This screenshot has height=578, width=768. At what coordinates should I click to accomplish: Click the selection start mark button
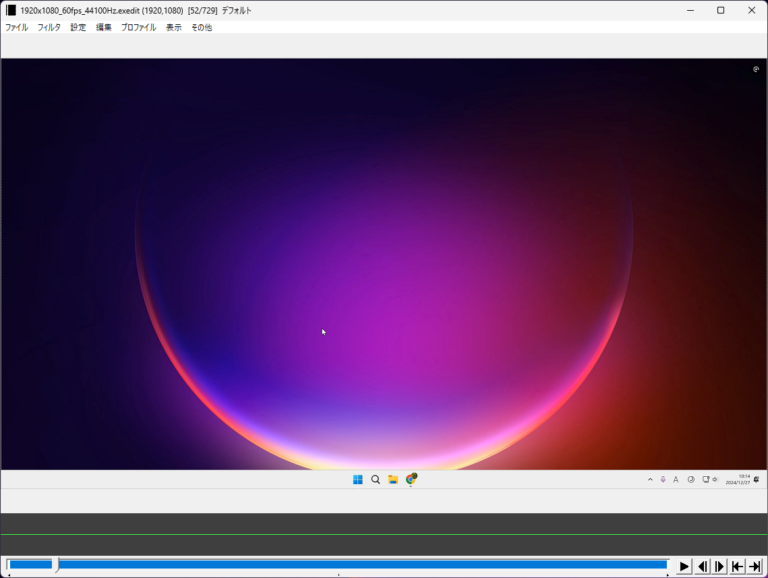[737, 566]
